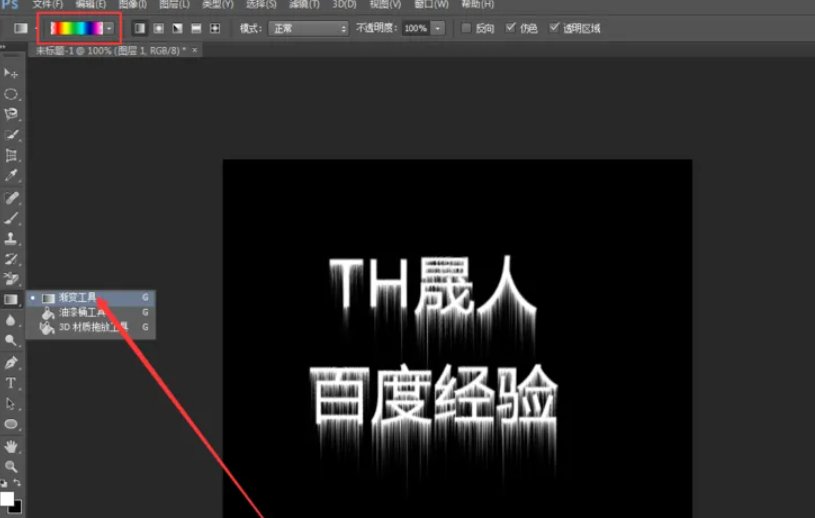
Task: Choose Reflected gradient style
Action: point(196,28)
